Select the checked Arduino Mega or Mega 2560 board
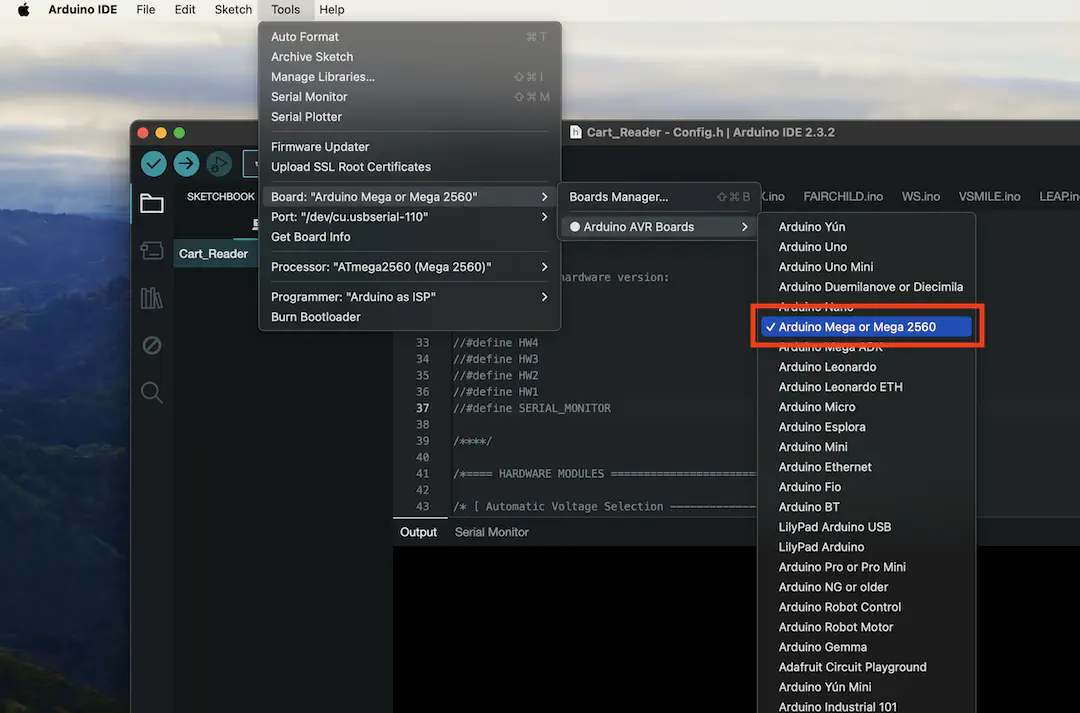 [x=866, y=327]
